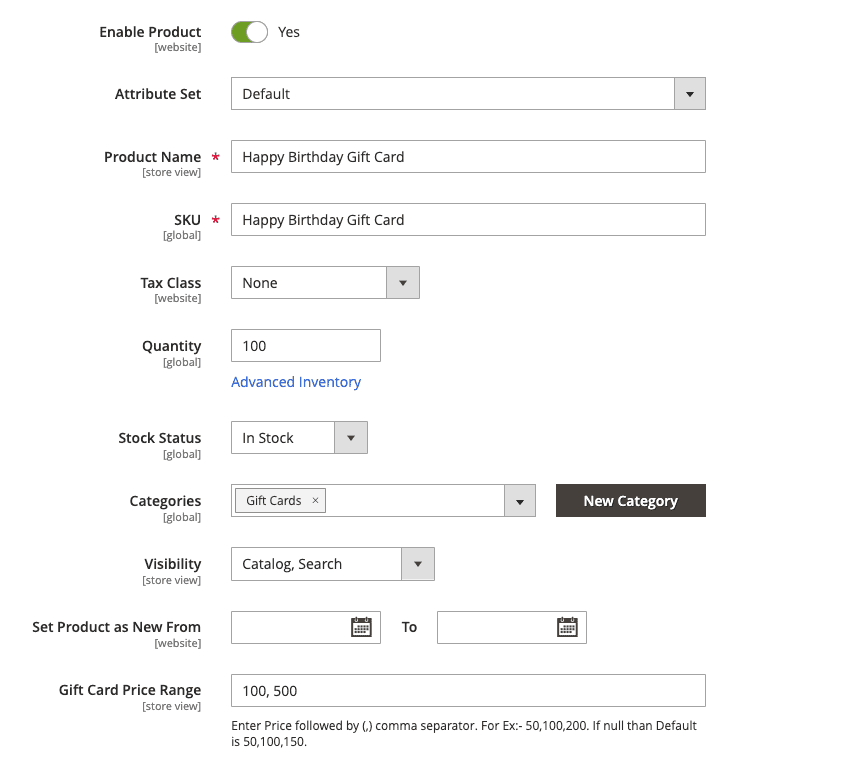862x763 pixels.
Task: Open the Visibility dropdown arrow
Action: point(417,563)
